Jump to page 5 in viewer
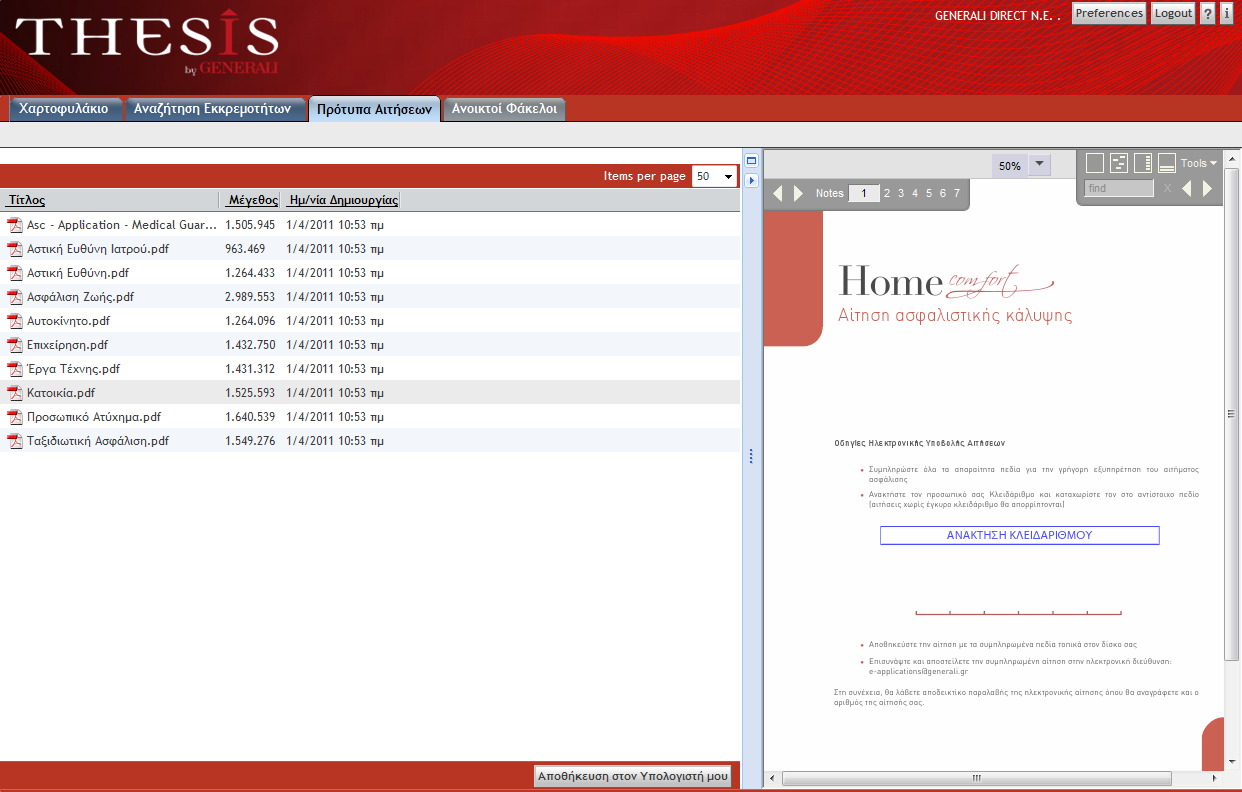The height and width of the screenshot is (792, 1242). pyautogui.click(x=929, y=193)
